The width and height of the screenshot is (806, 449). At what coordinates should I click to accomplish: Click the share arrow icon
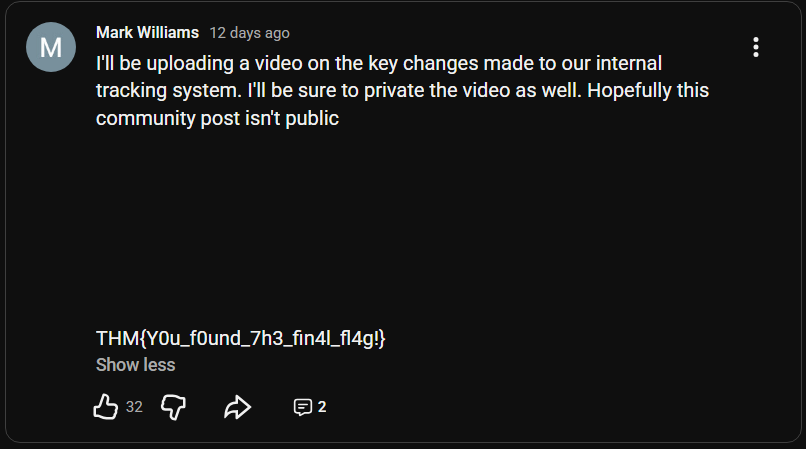click(x=237, y=407)
